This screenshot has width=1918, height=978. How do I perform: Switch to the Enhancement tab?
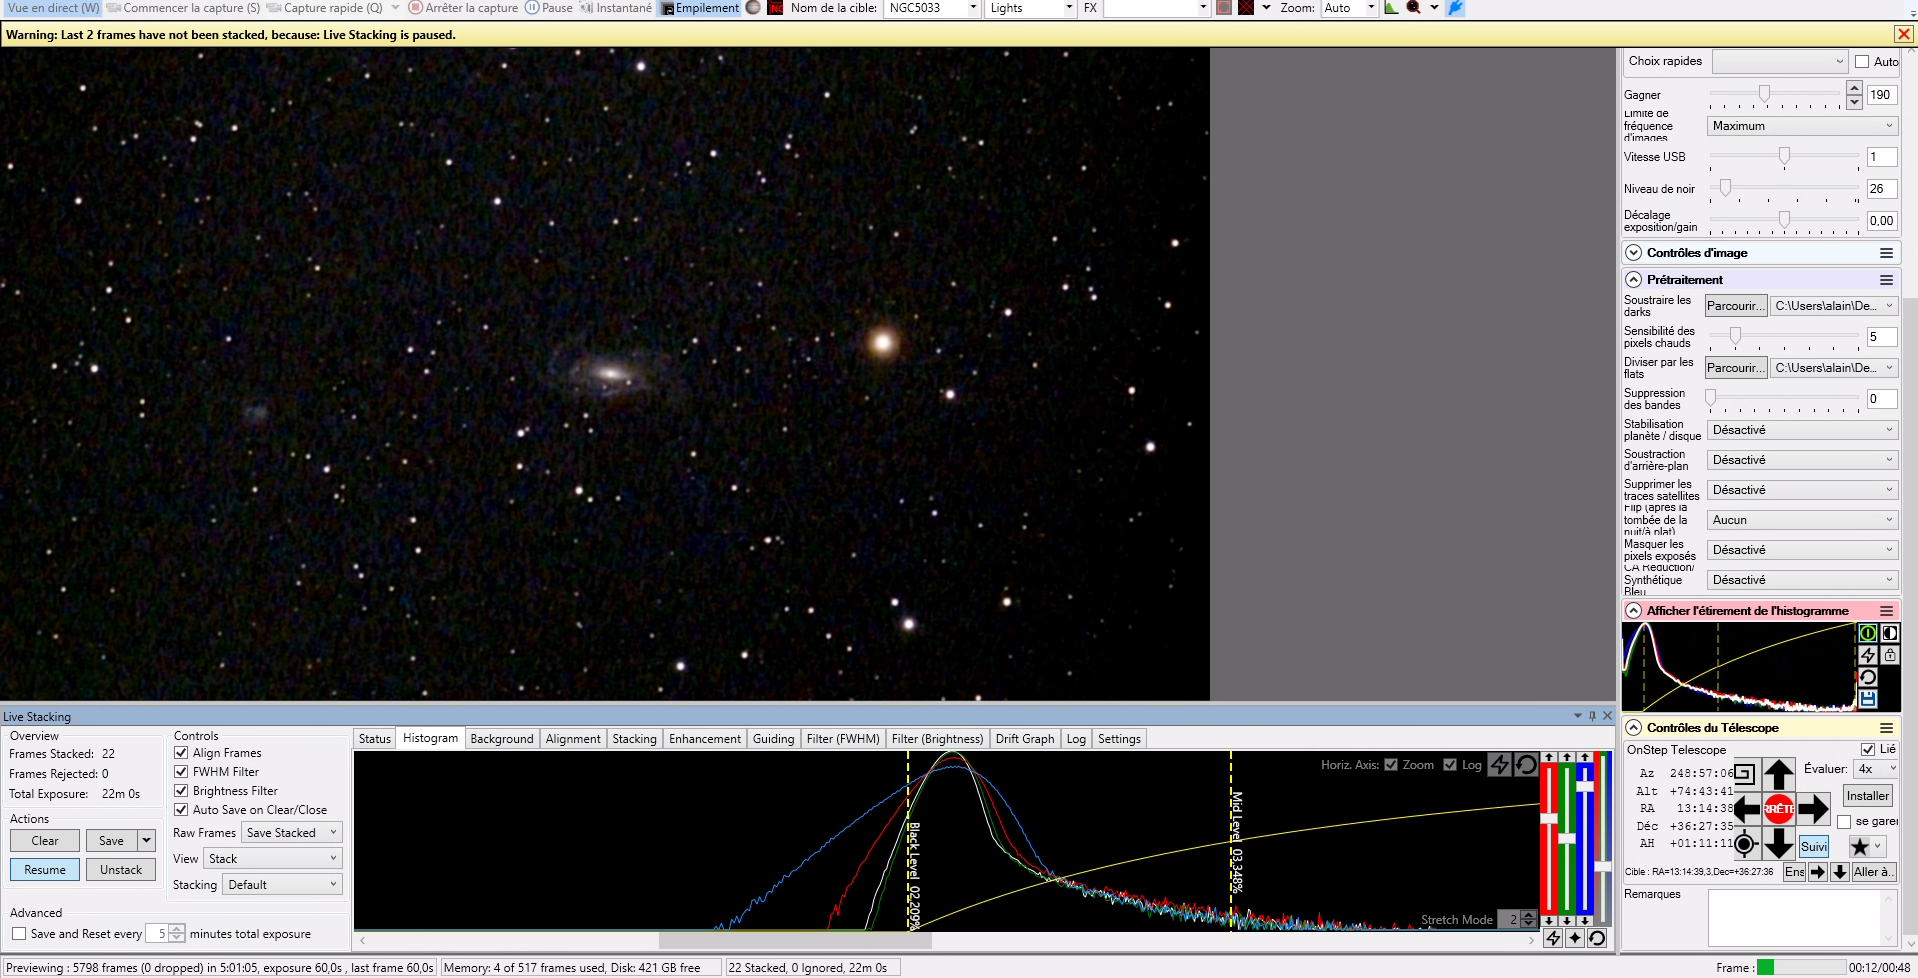tap(705, 739)
